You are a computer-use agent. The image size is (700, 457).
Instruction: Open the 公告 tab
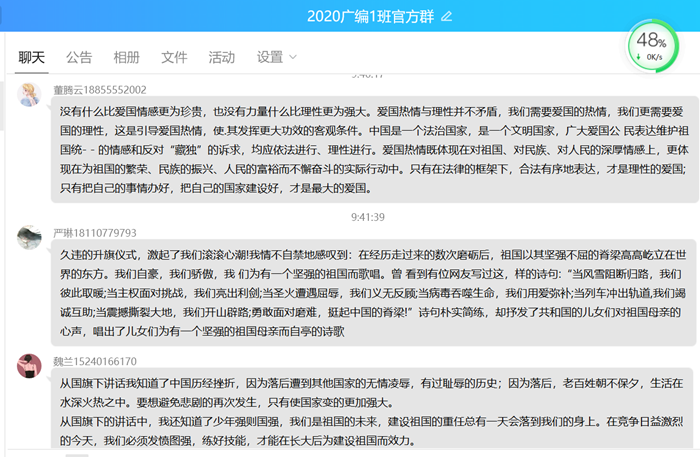(79, 57)
